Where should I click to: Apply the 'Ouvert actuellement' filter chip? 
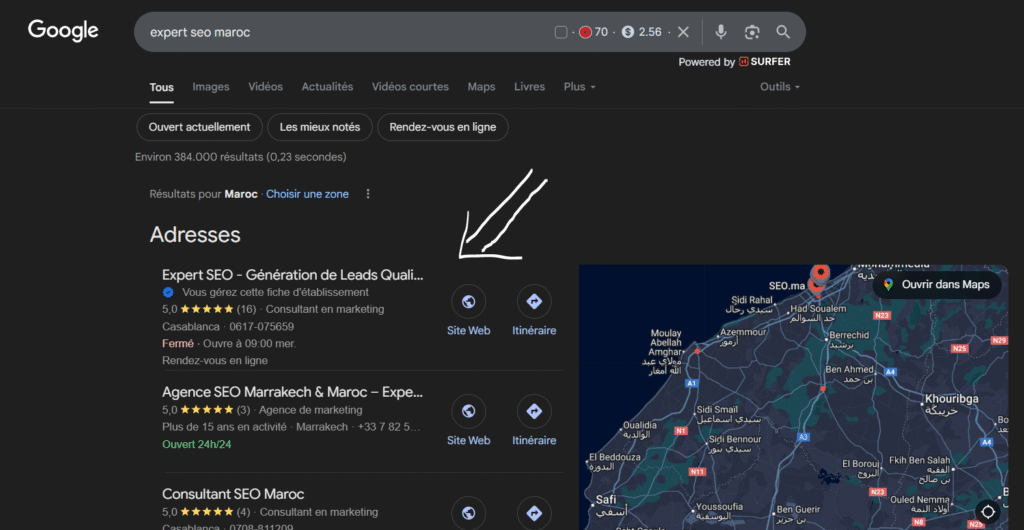199,127
